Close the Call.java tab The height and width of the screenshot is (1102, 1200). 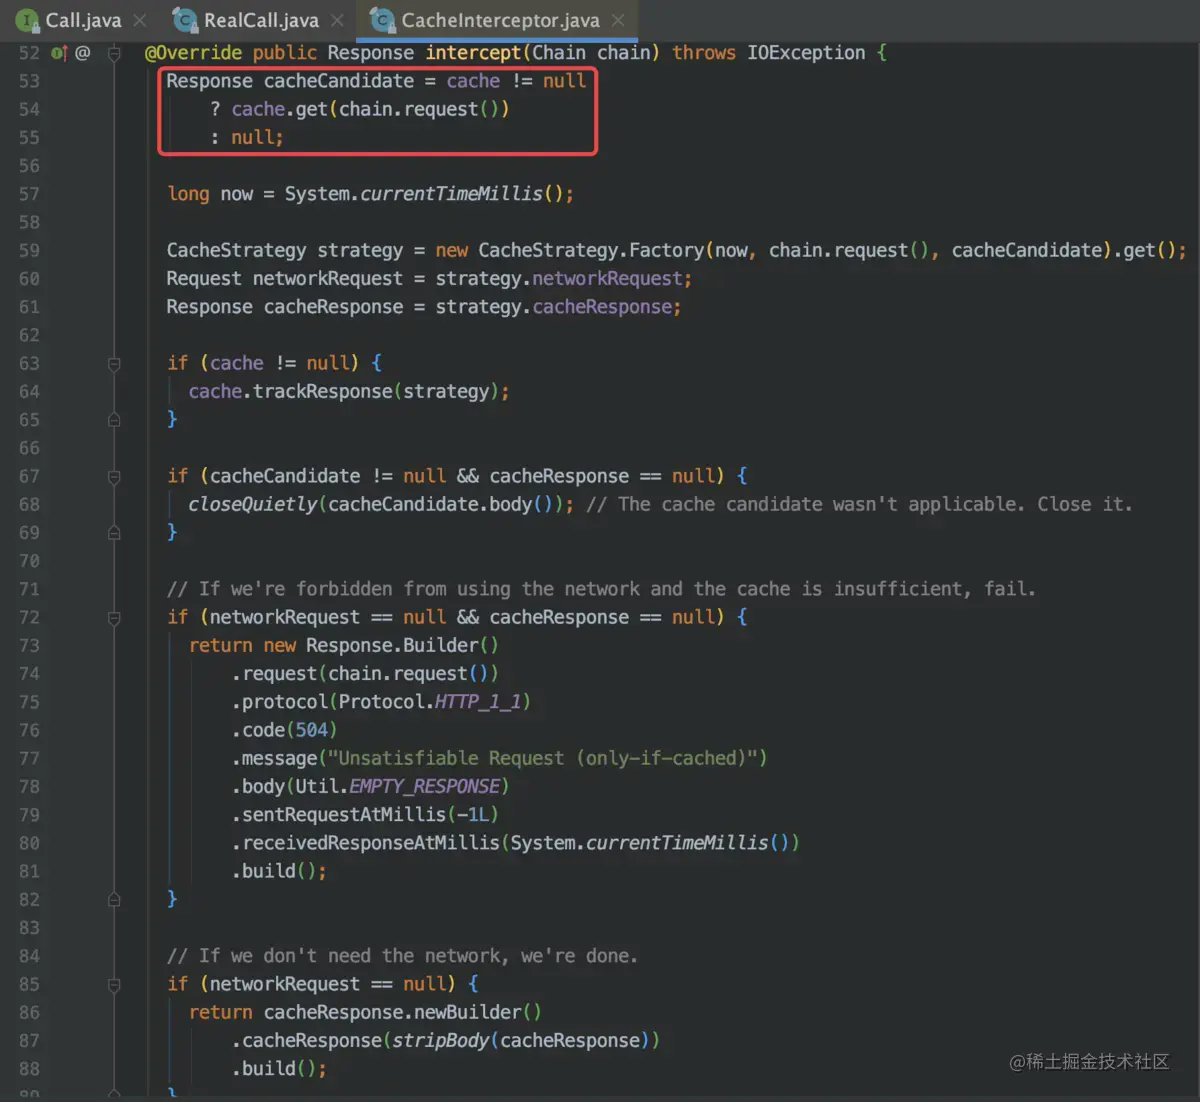[140, 20]
